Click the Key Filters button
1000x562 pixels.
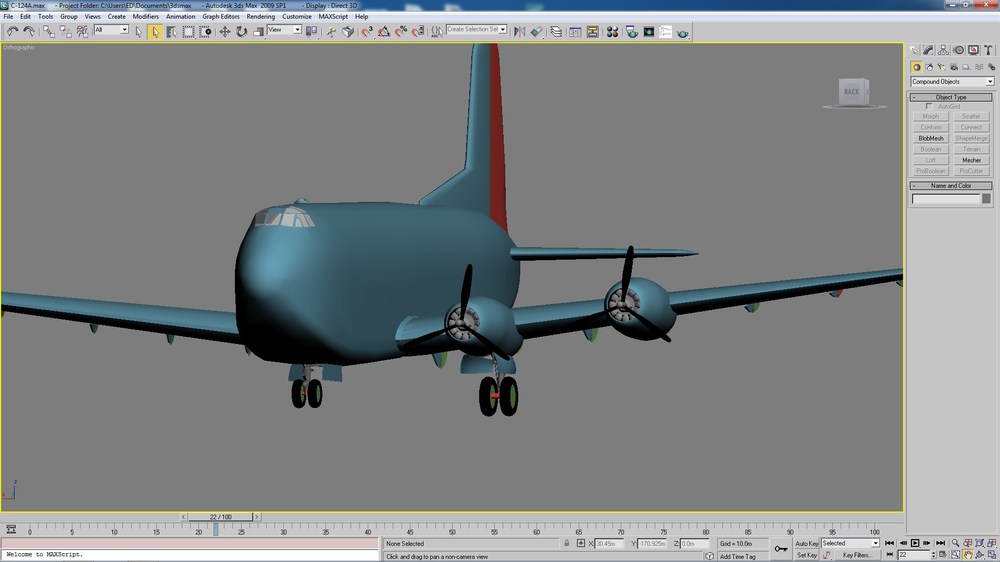tap(856, 555)
